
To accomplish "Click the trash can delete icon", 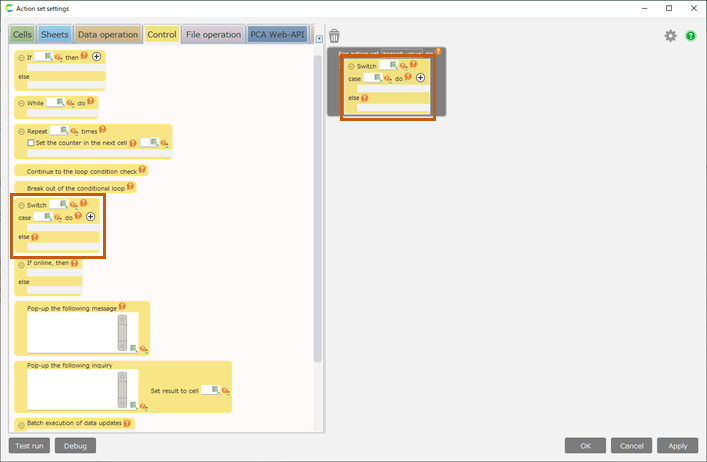I will pyautogui.click(x=334, y=36).
